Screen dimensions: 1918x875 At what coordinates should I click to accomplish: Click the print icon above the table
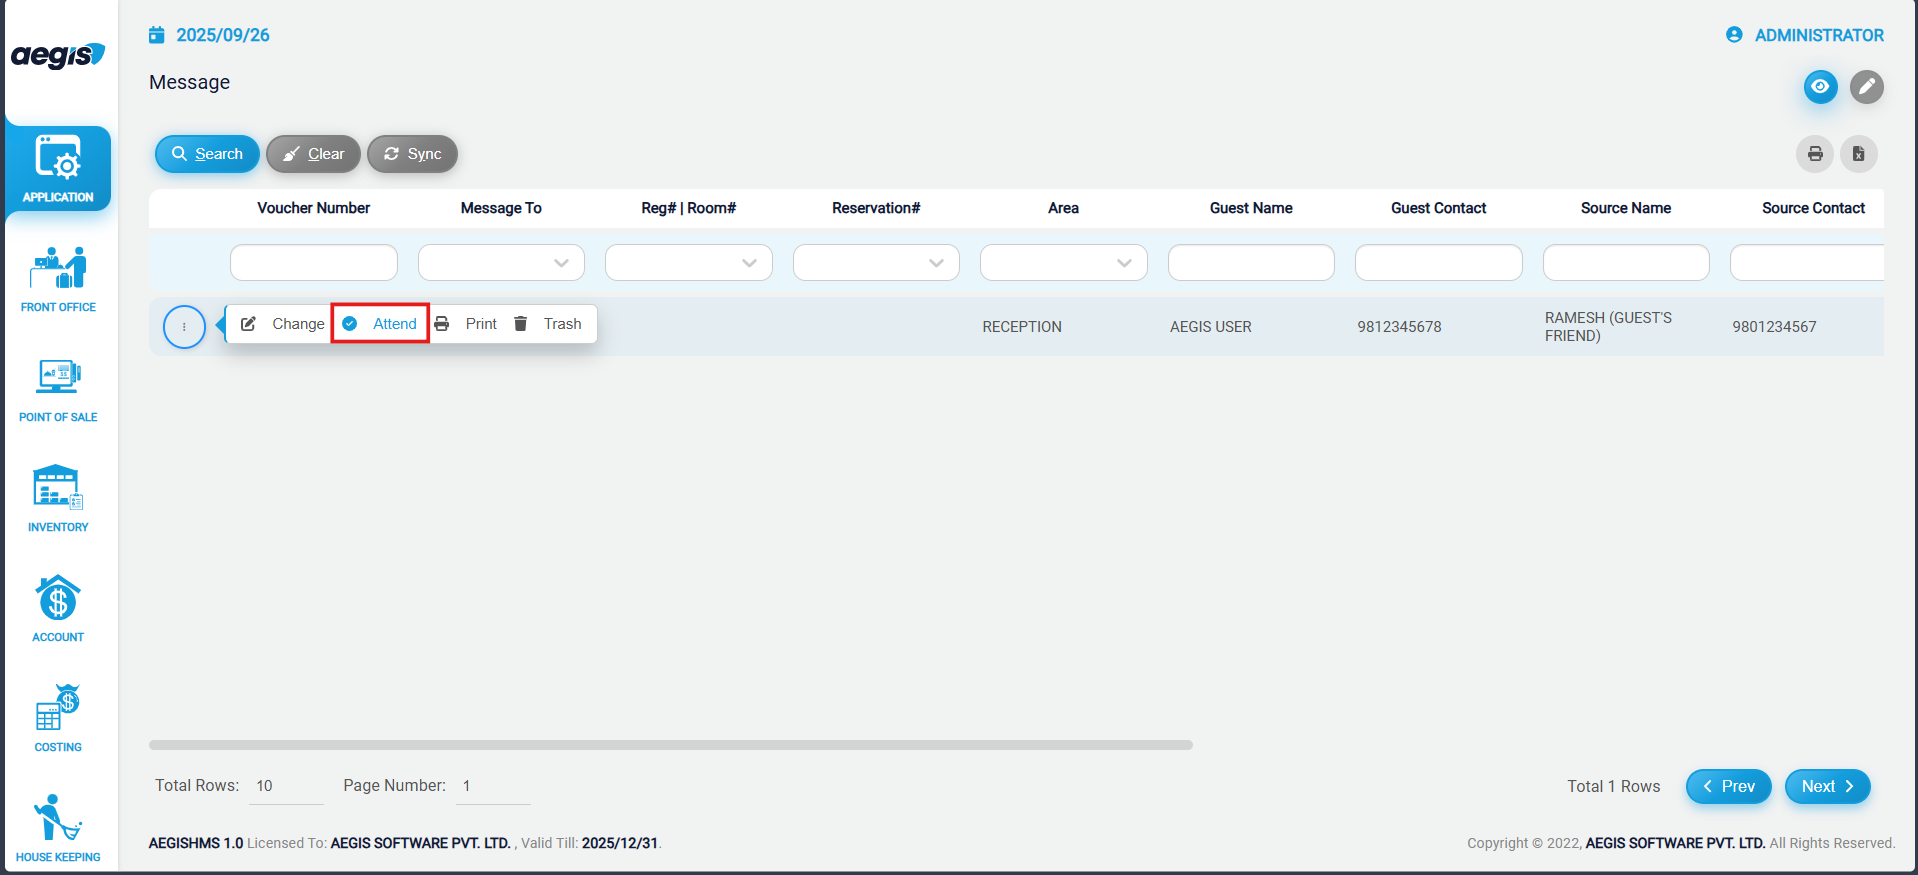tap(1814, 154)
